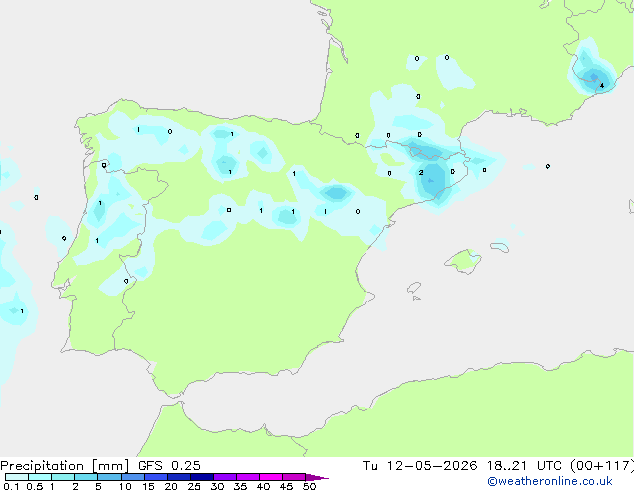Screen dimensions: 634x490
Task: Click the 'Precipitation [mm]' title text
Action: pyautogui.click(x=65, y=466)
